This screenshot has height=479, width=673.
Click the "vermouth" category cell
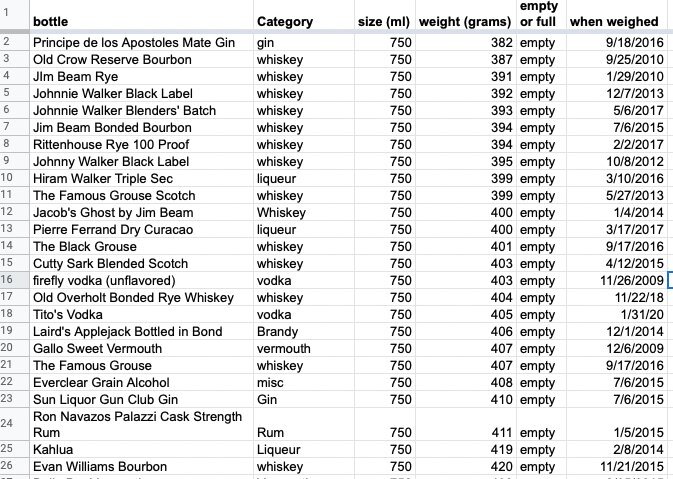coord(300,348)
